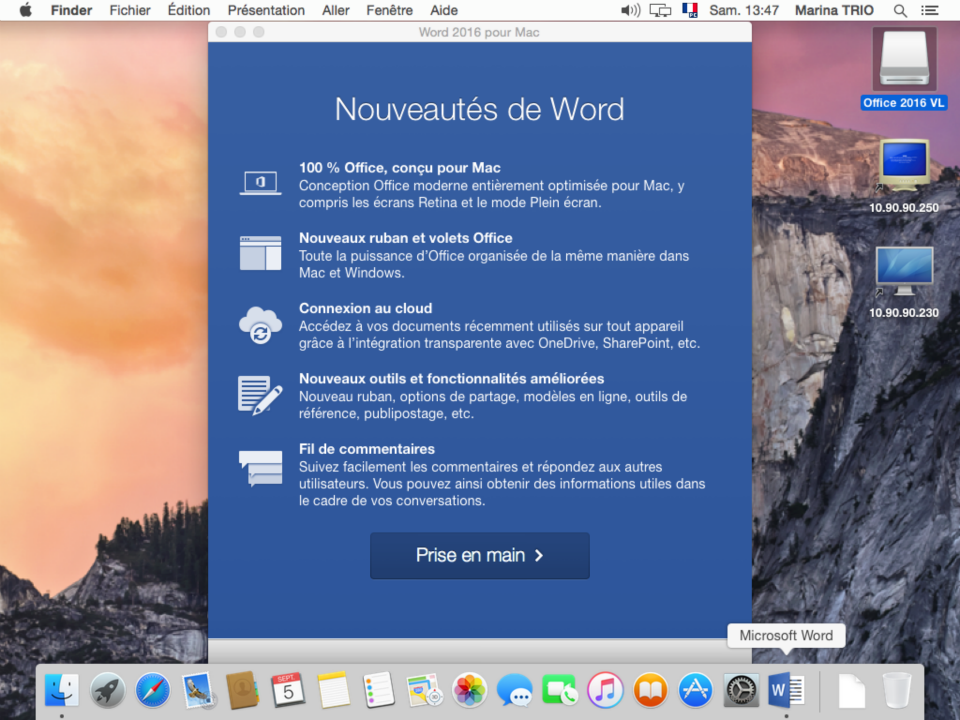This screenshot has width=960, height=720.
Task: Click Microsoft Word icon in Dock
Action: (x=786, y=690)
